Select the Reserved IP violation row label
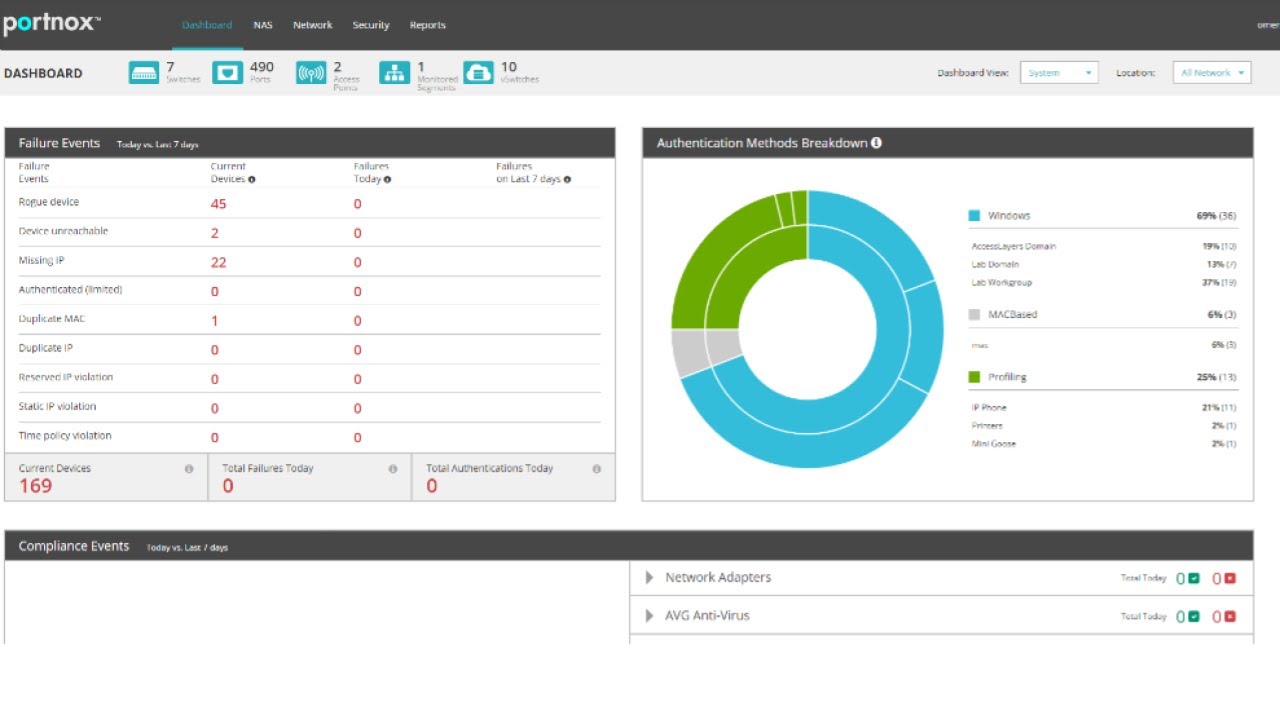 66,377
